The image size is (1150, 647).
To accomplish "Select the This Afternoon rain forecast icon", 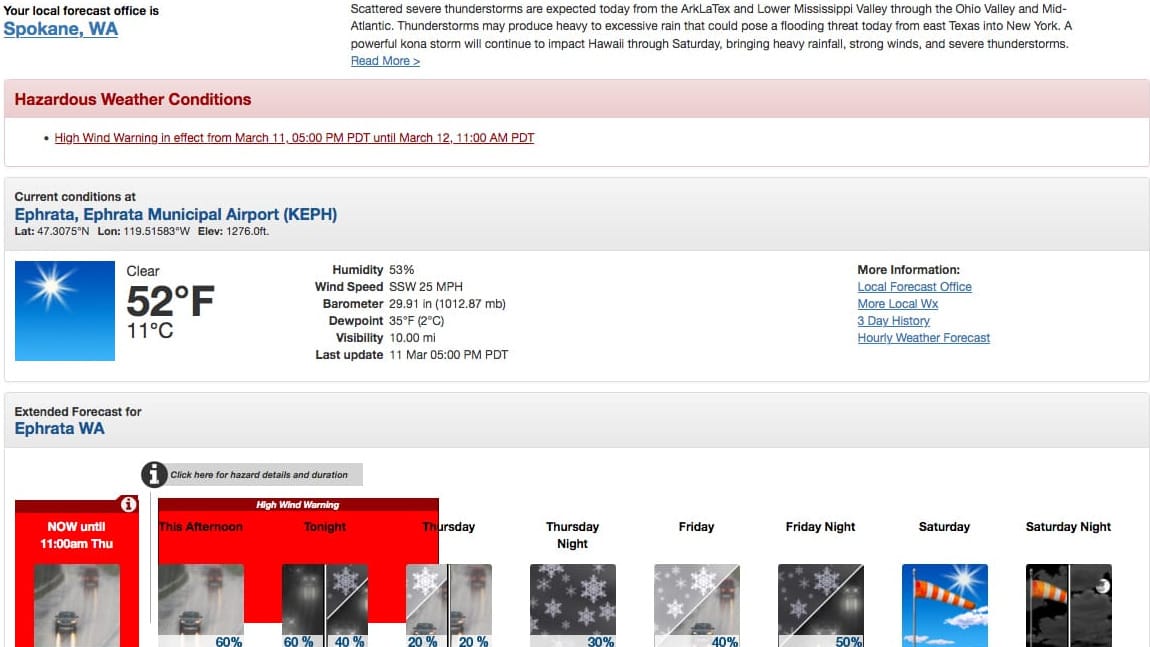I will click(200, 604).
